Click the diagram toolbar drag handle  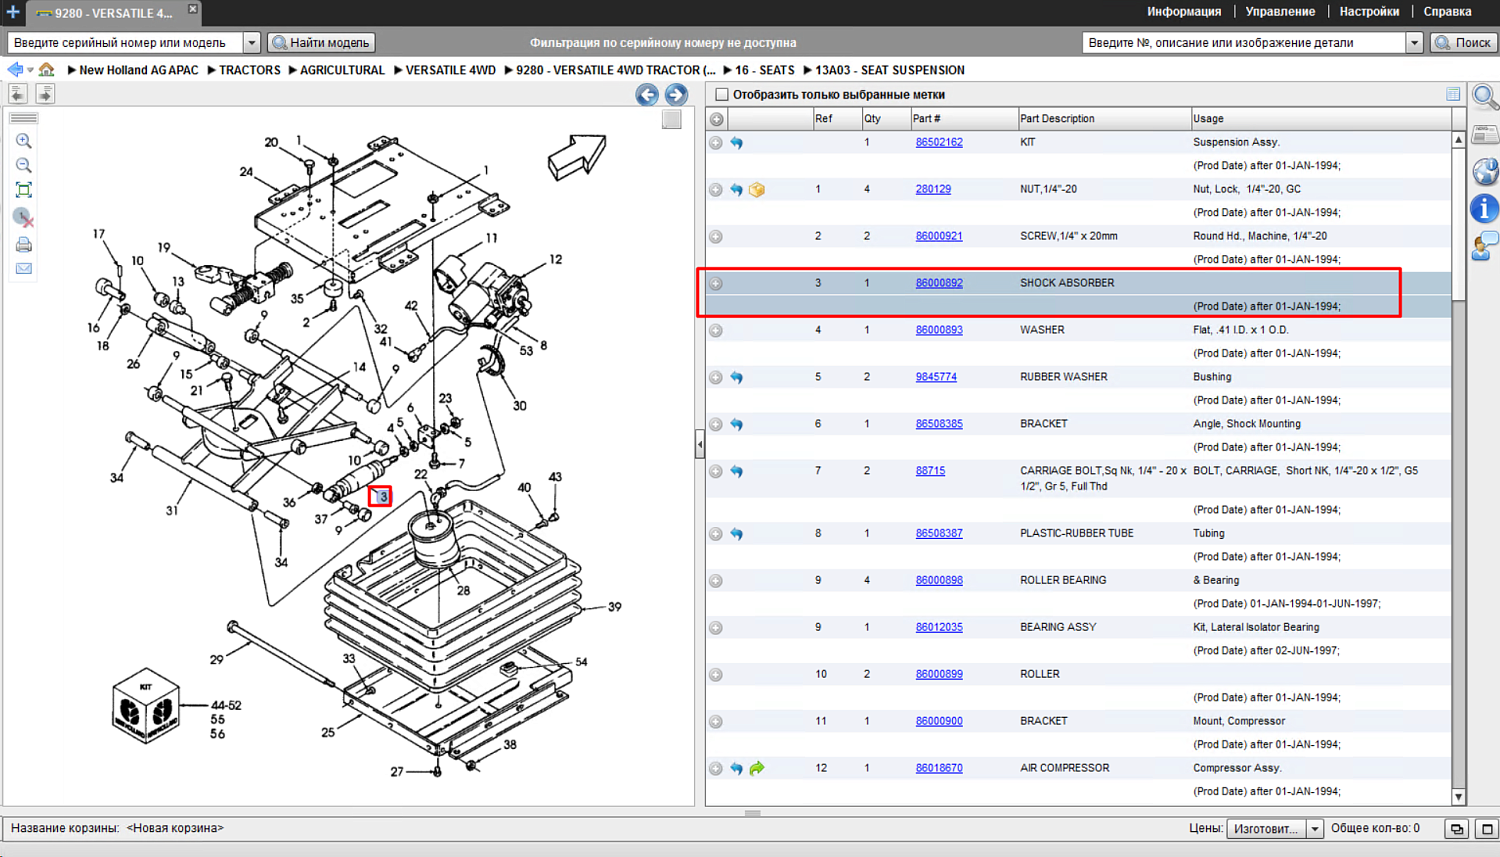point(24,118)
